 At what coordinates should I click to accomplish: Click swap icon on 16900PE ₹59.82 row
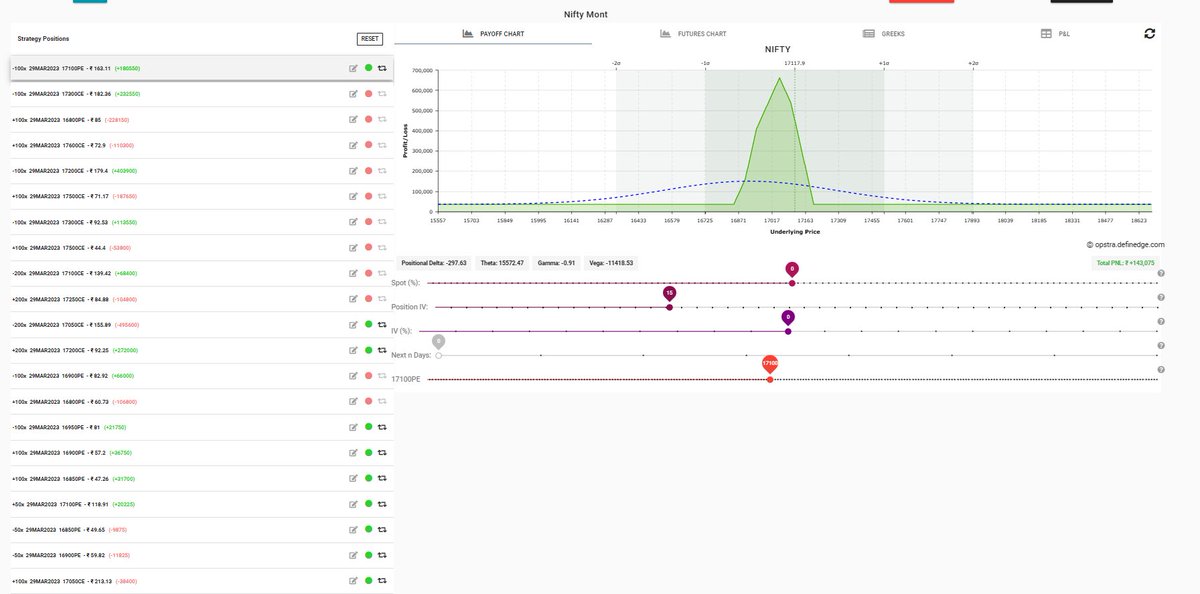click(382, 555)
